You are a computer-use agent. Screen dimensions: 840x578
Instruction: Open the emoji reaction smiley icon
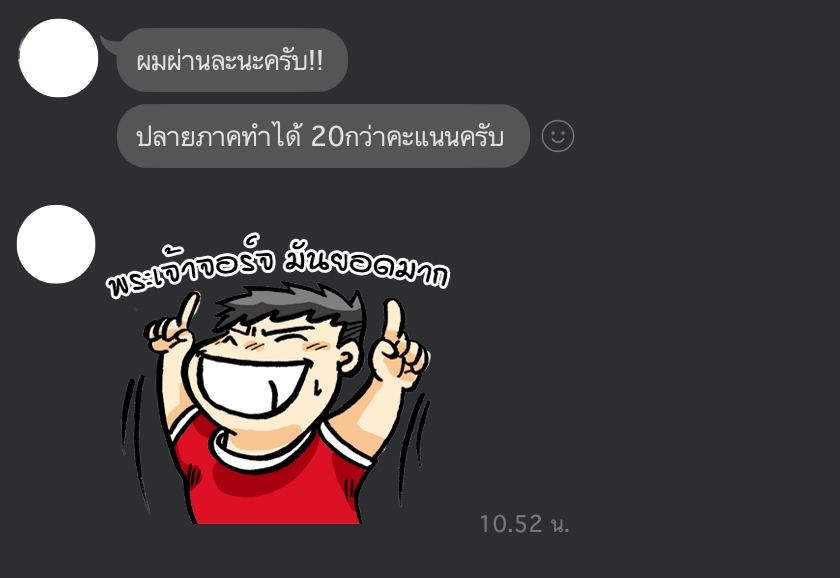(x=558, y=136)
